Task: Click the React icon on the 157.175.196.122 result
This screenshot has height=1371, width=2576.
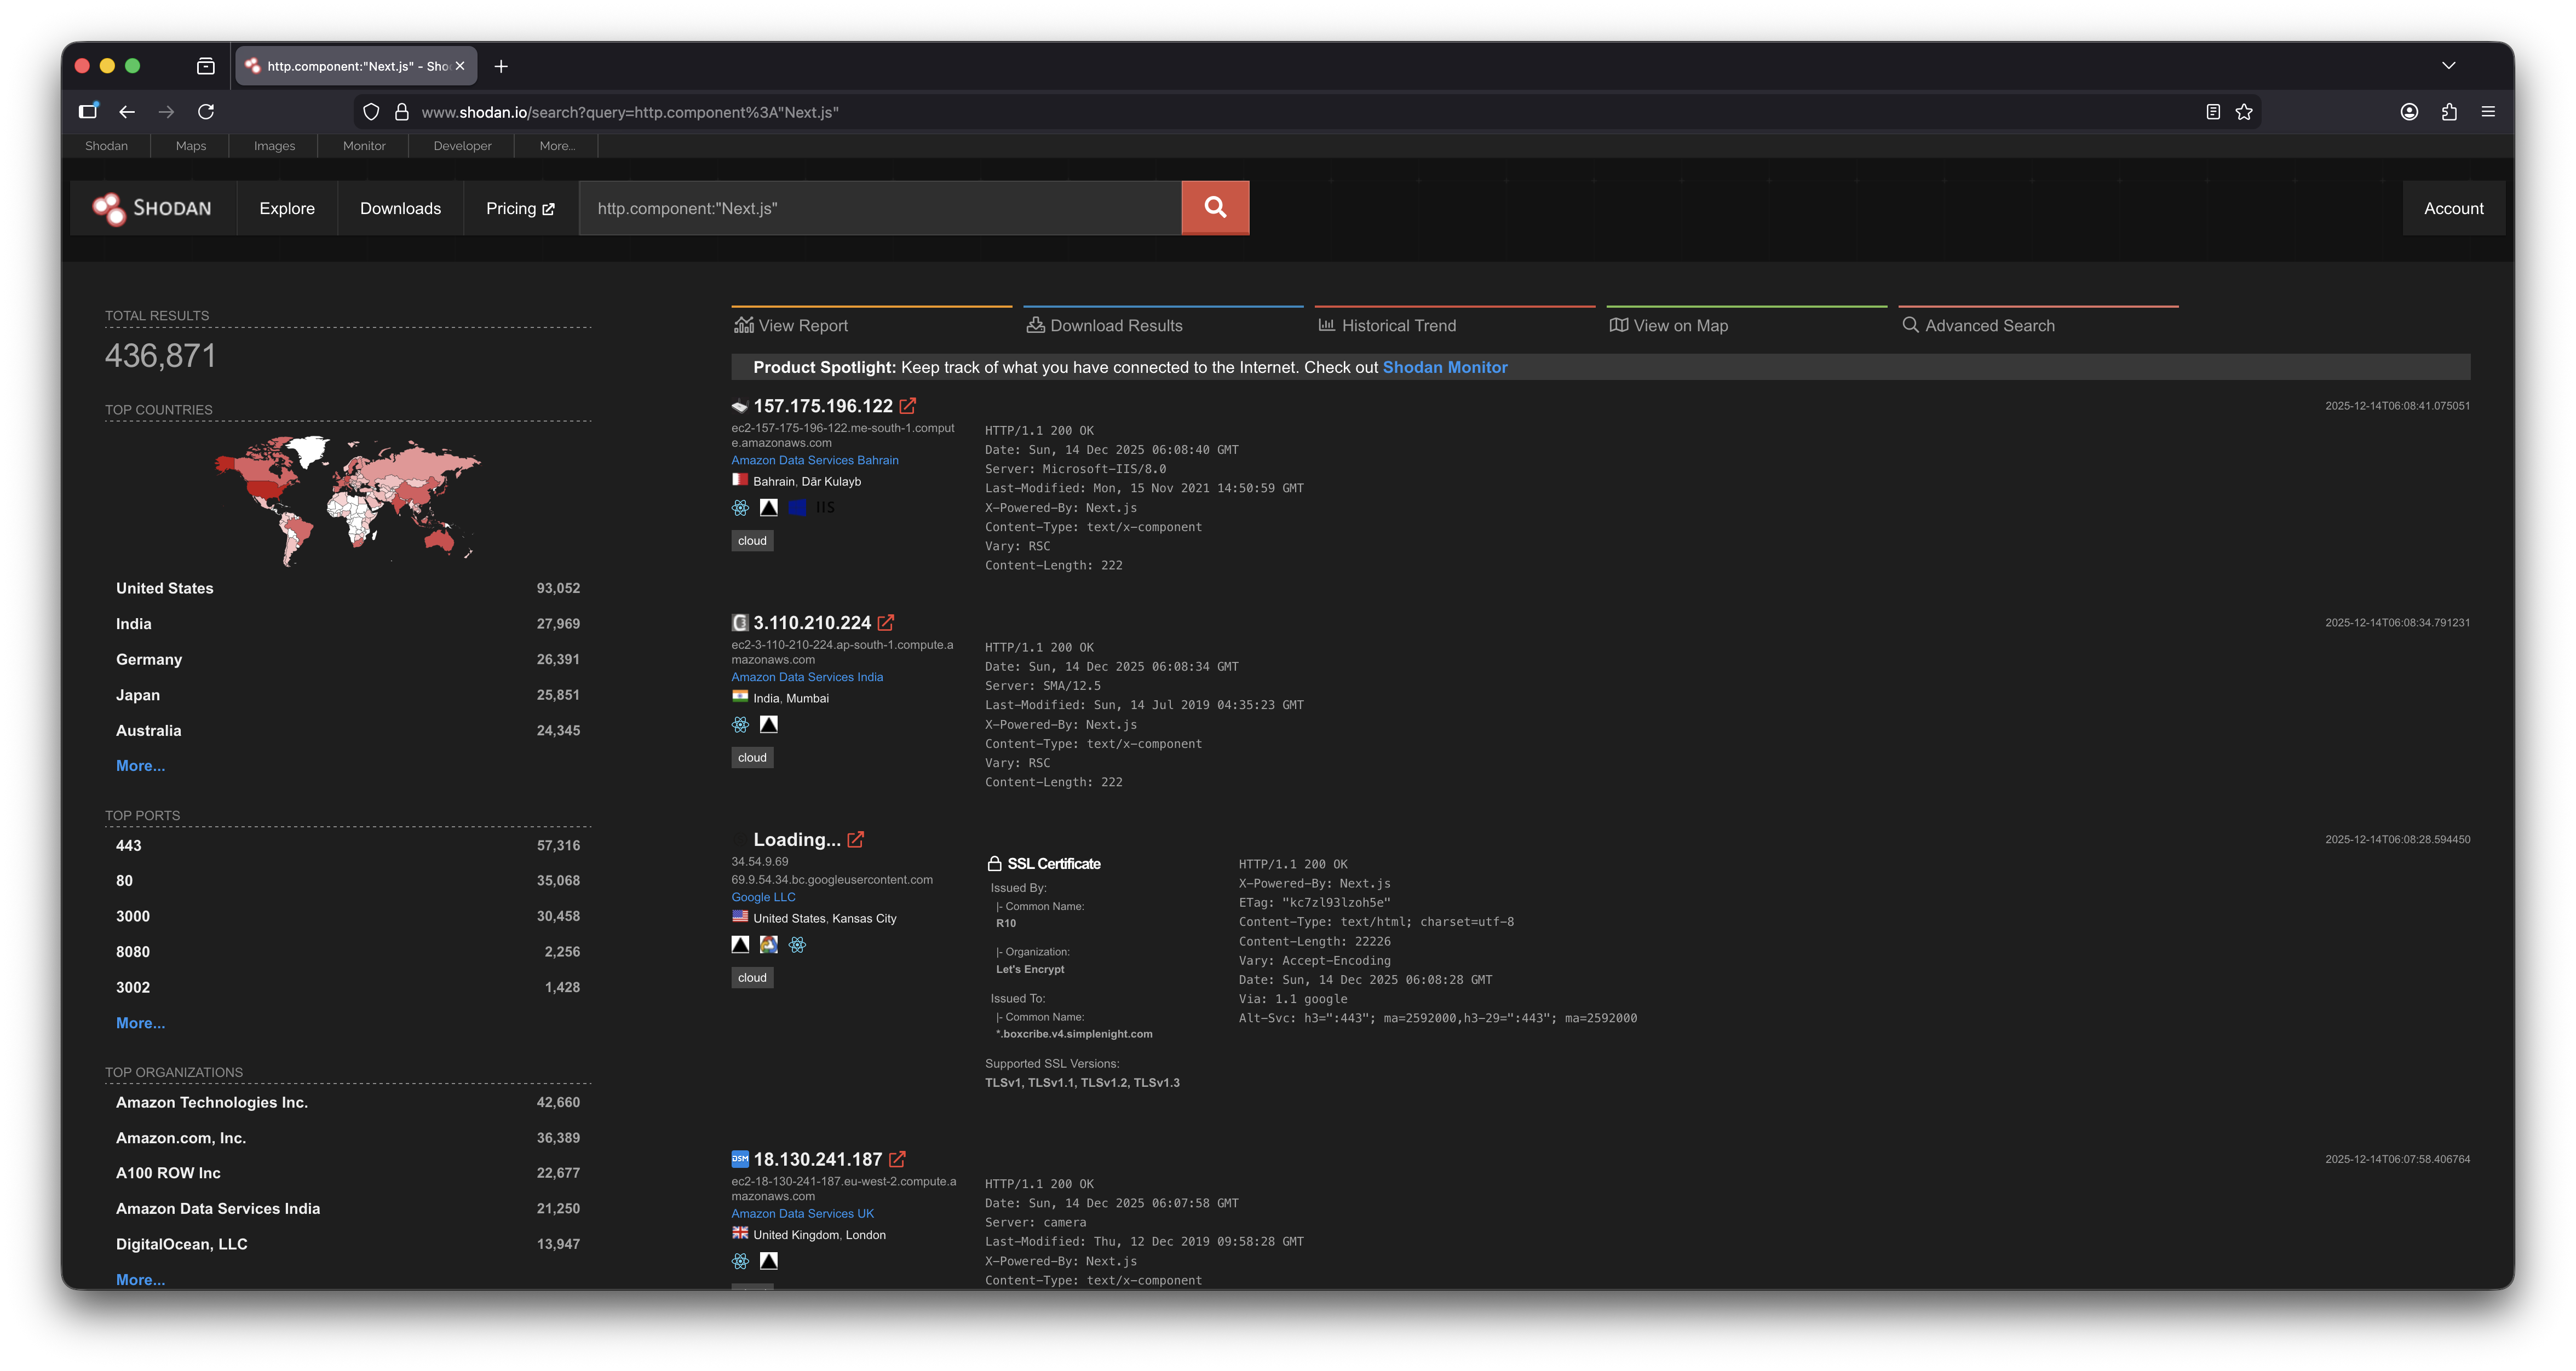Action: pos(740,508)
